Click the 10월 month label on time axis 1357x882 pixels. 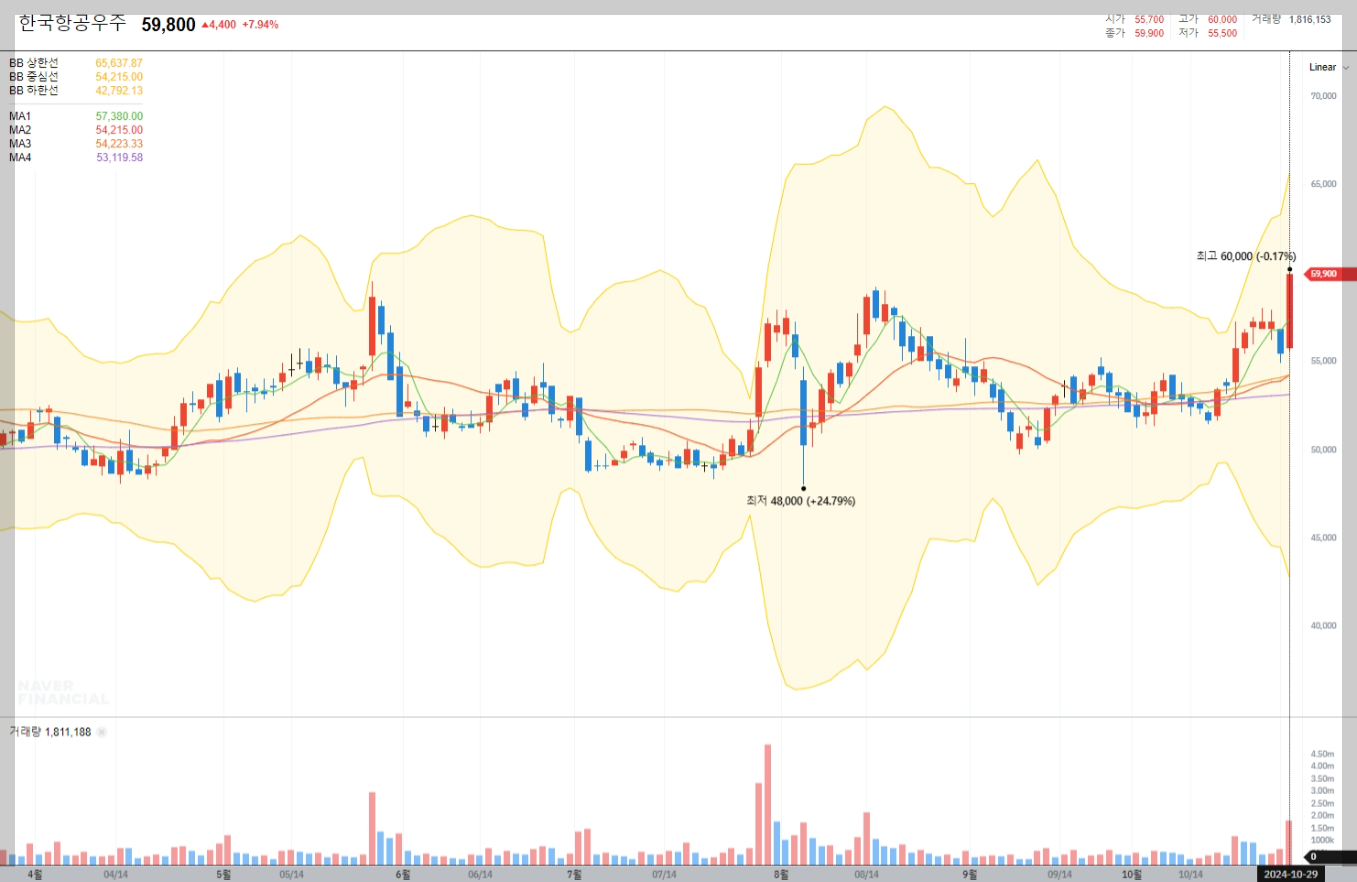(1132, 874)
